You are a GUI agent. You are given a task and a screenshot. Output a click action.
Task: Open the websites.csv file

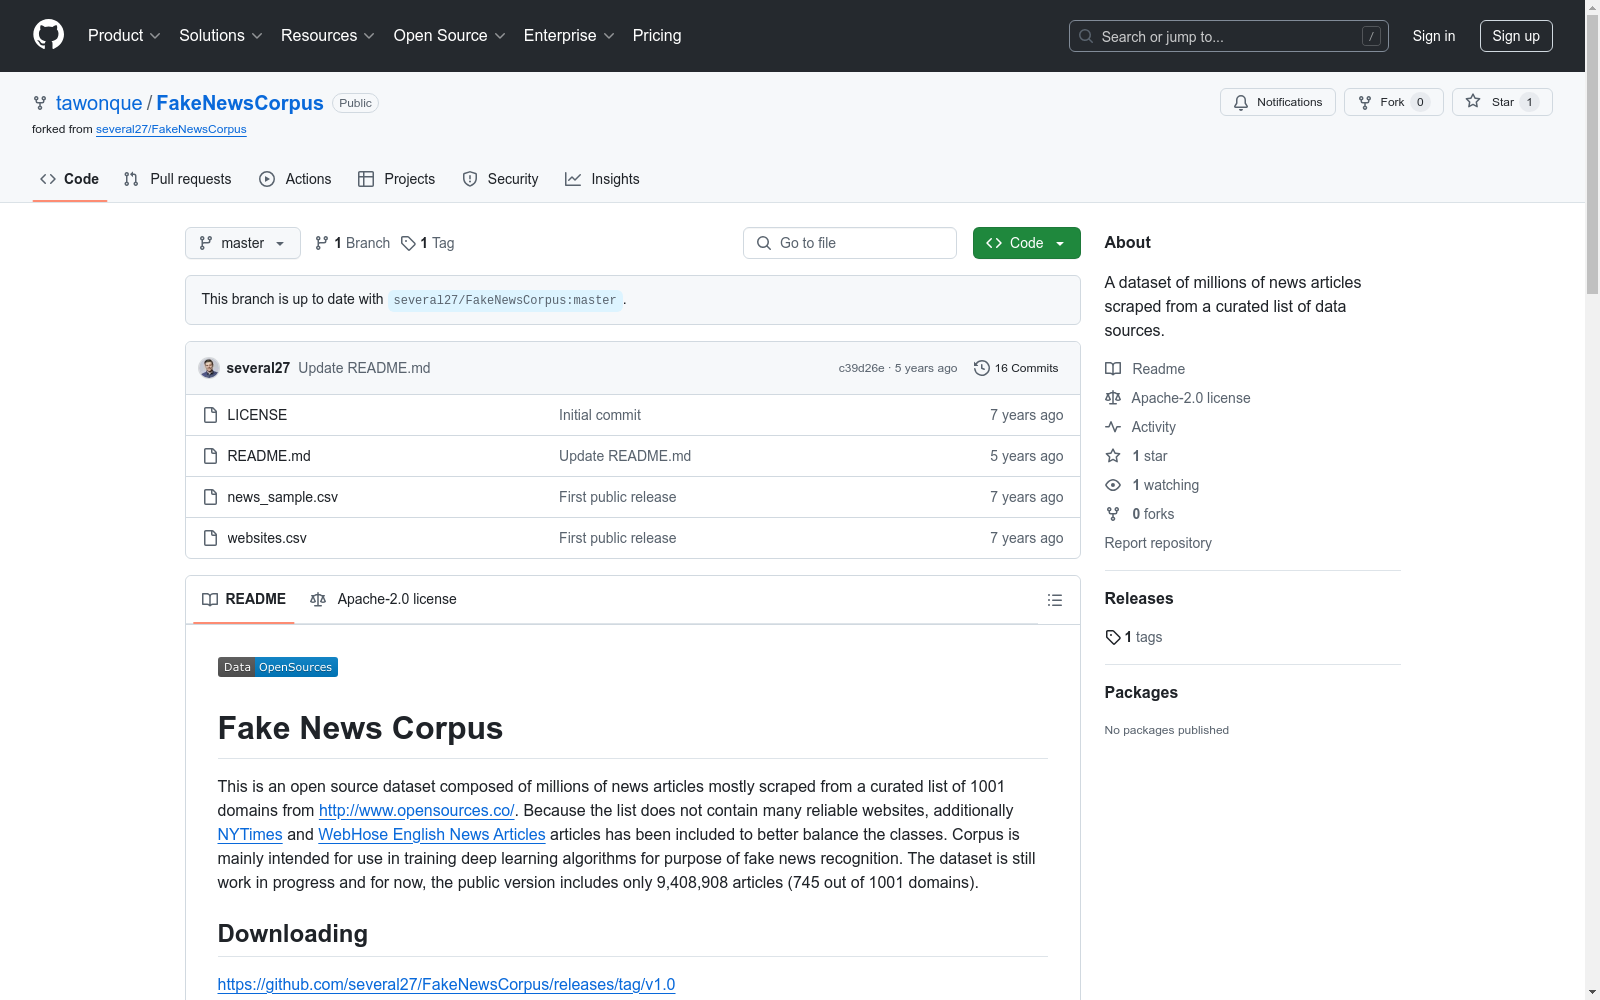click(x=267, y=538)
